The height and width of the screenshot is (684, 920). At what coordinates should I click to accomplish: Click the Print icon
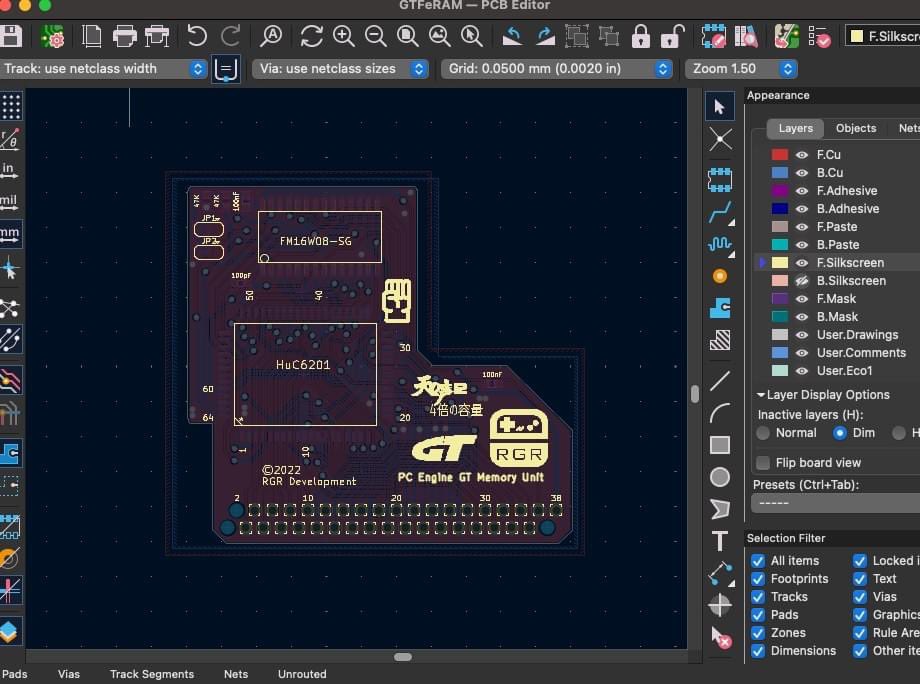pos(124,36)
